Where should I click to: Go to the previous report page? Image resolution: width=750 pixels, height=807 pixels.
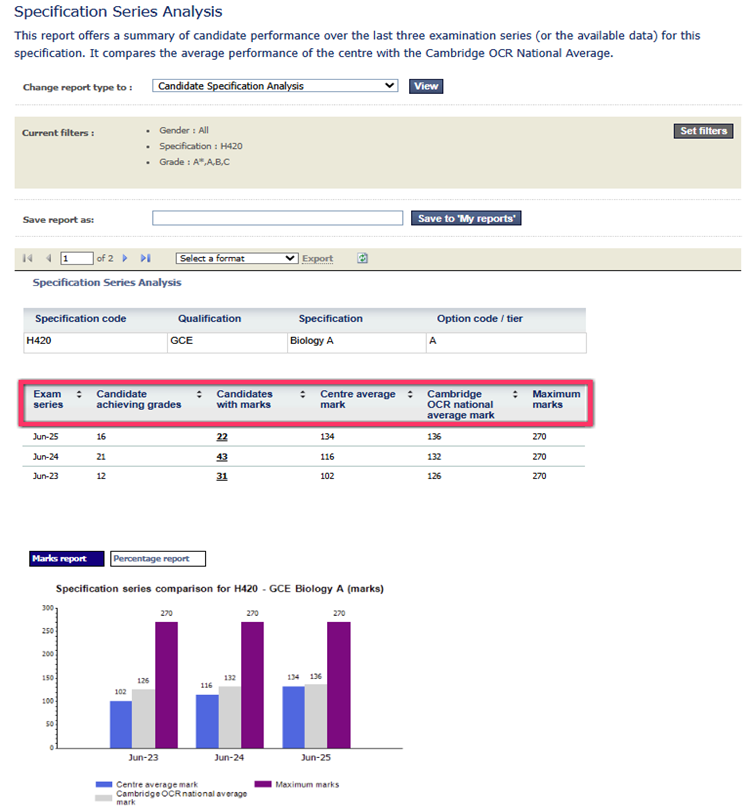click(x=47, y=258)
